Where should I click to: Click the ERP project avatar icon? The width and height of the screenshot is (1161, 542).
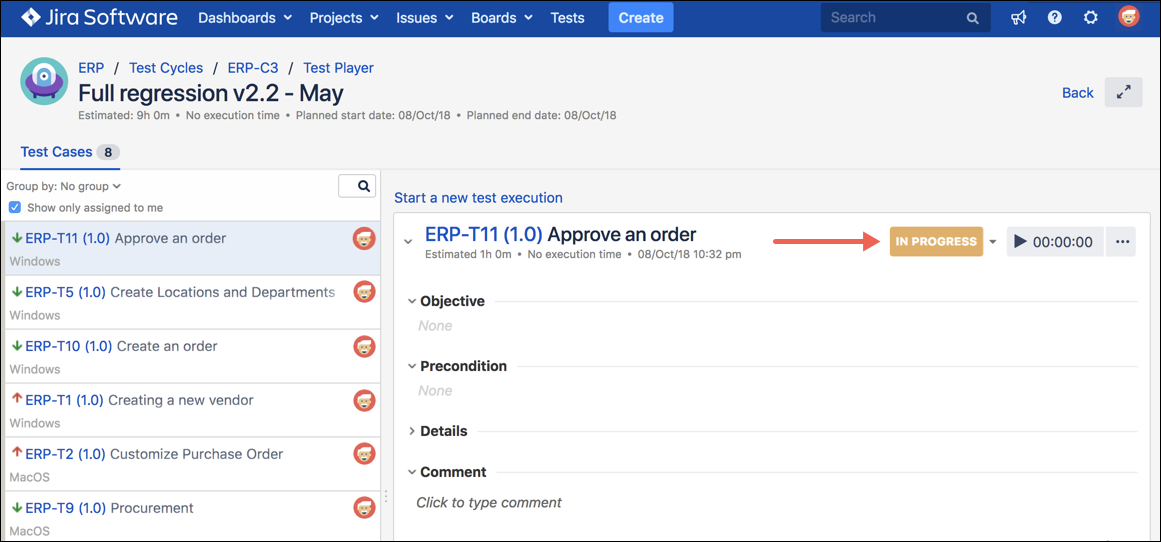tap(44, 82)
